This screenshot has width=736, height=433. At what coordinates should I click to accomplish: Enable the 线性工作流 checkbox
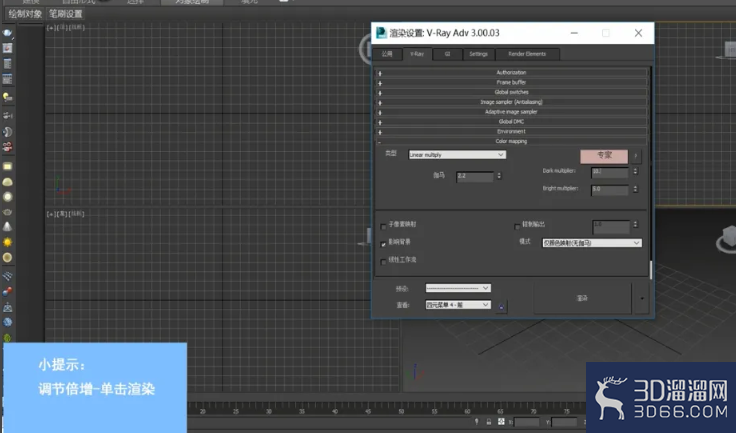click(383, 262)
